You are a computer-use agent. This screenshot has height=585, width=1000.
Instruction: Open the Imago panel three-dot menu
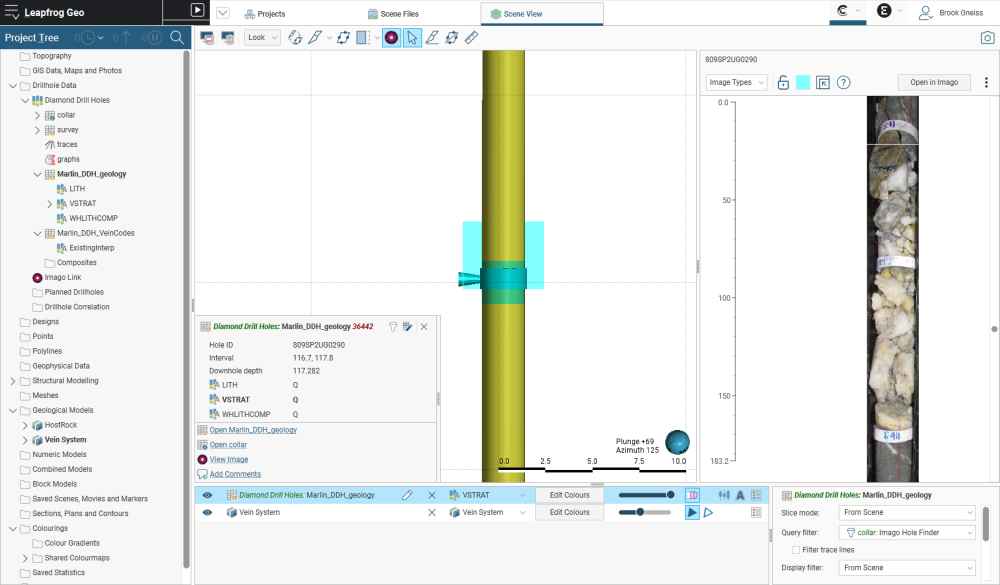coord(986,82)
